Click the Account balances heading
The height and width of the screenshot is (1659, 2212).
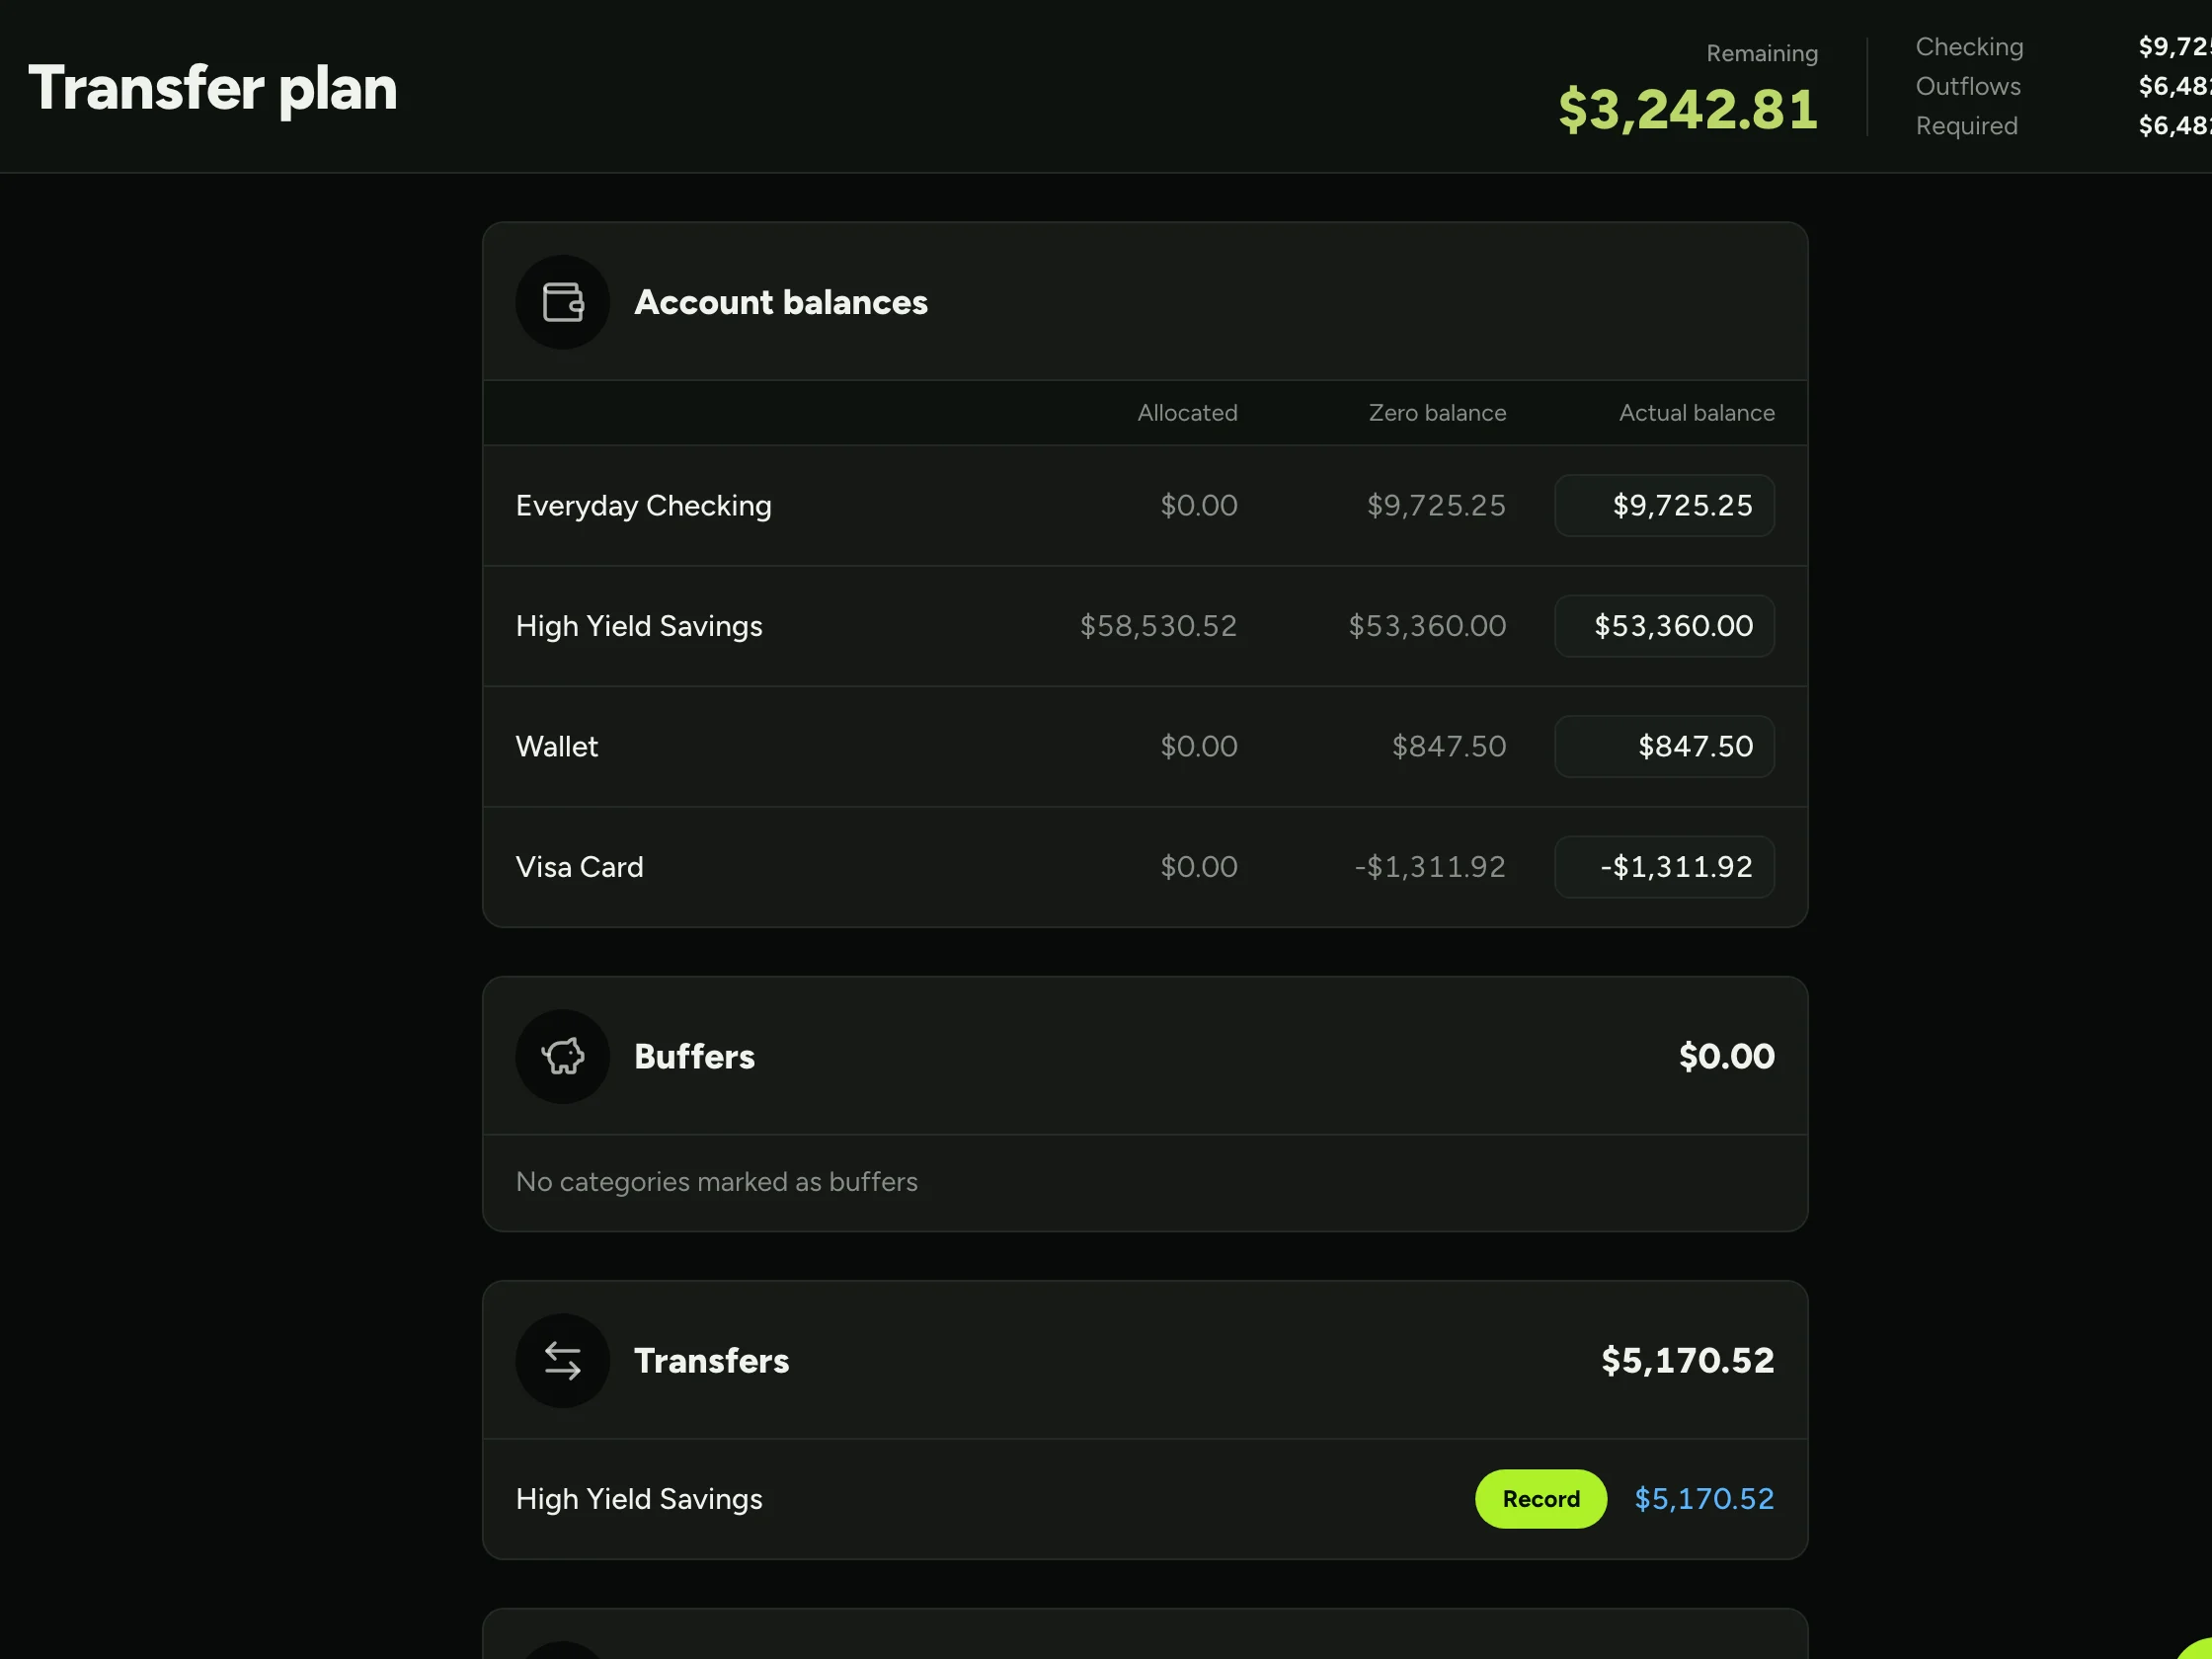(781, 302)
